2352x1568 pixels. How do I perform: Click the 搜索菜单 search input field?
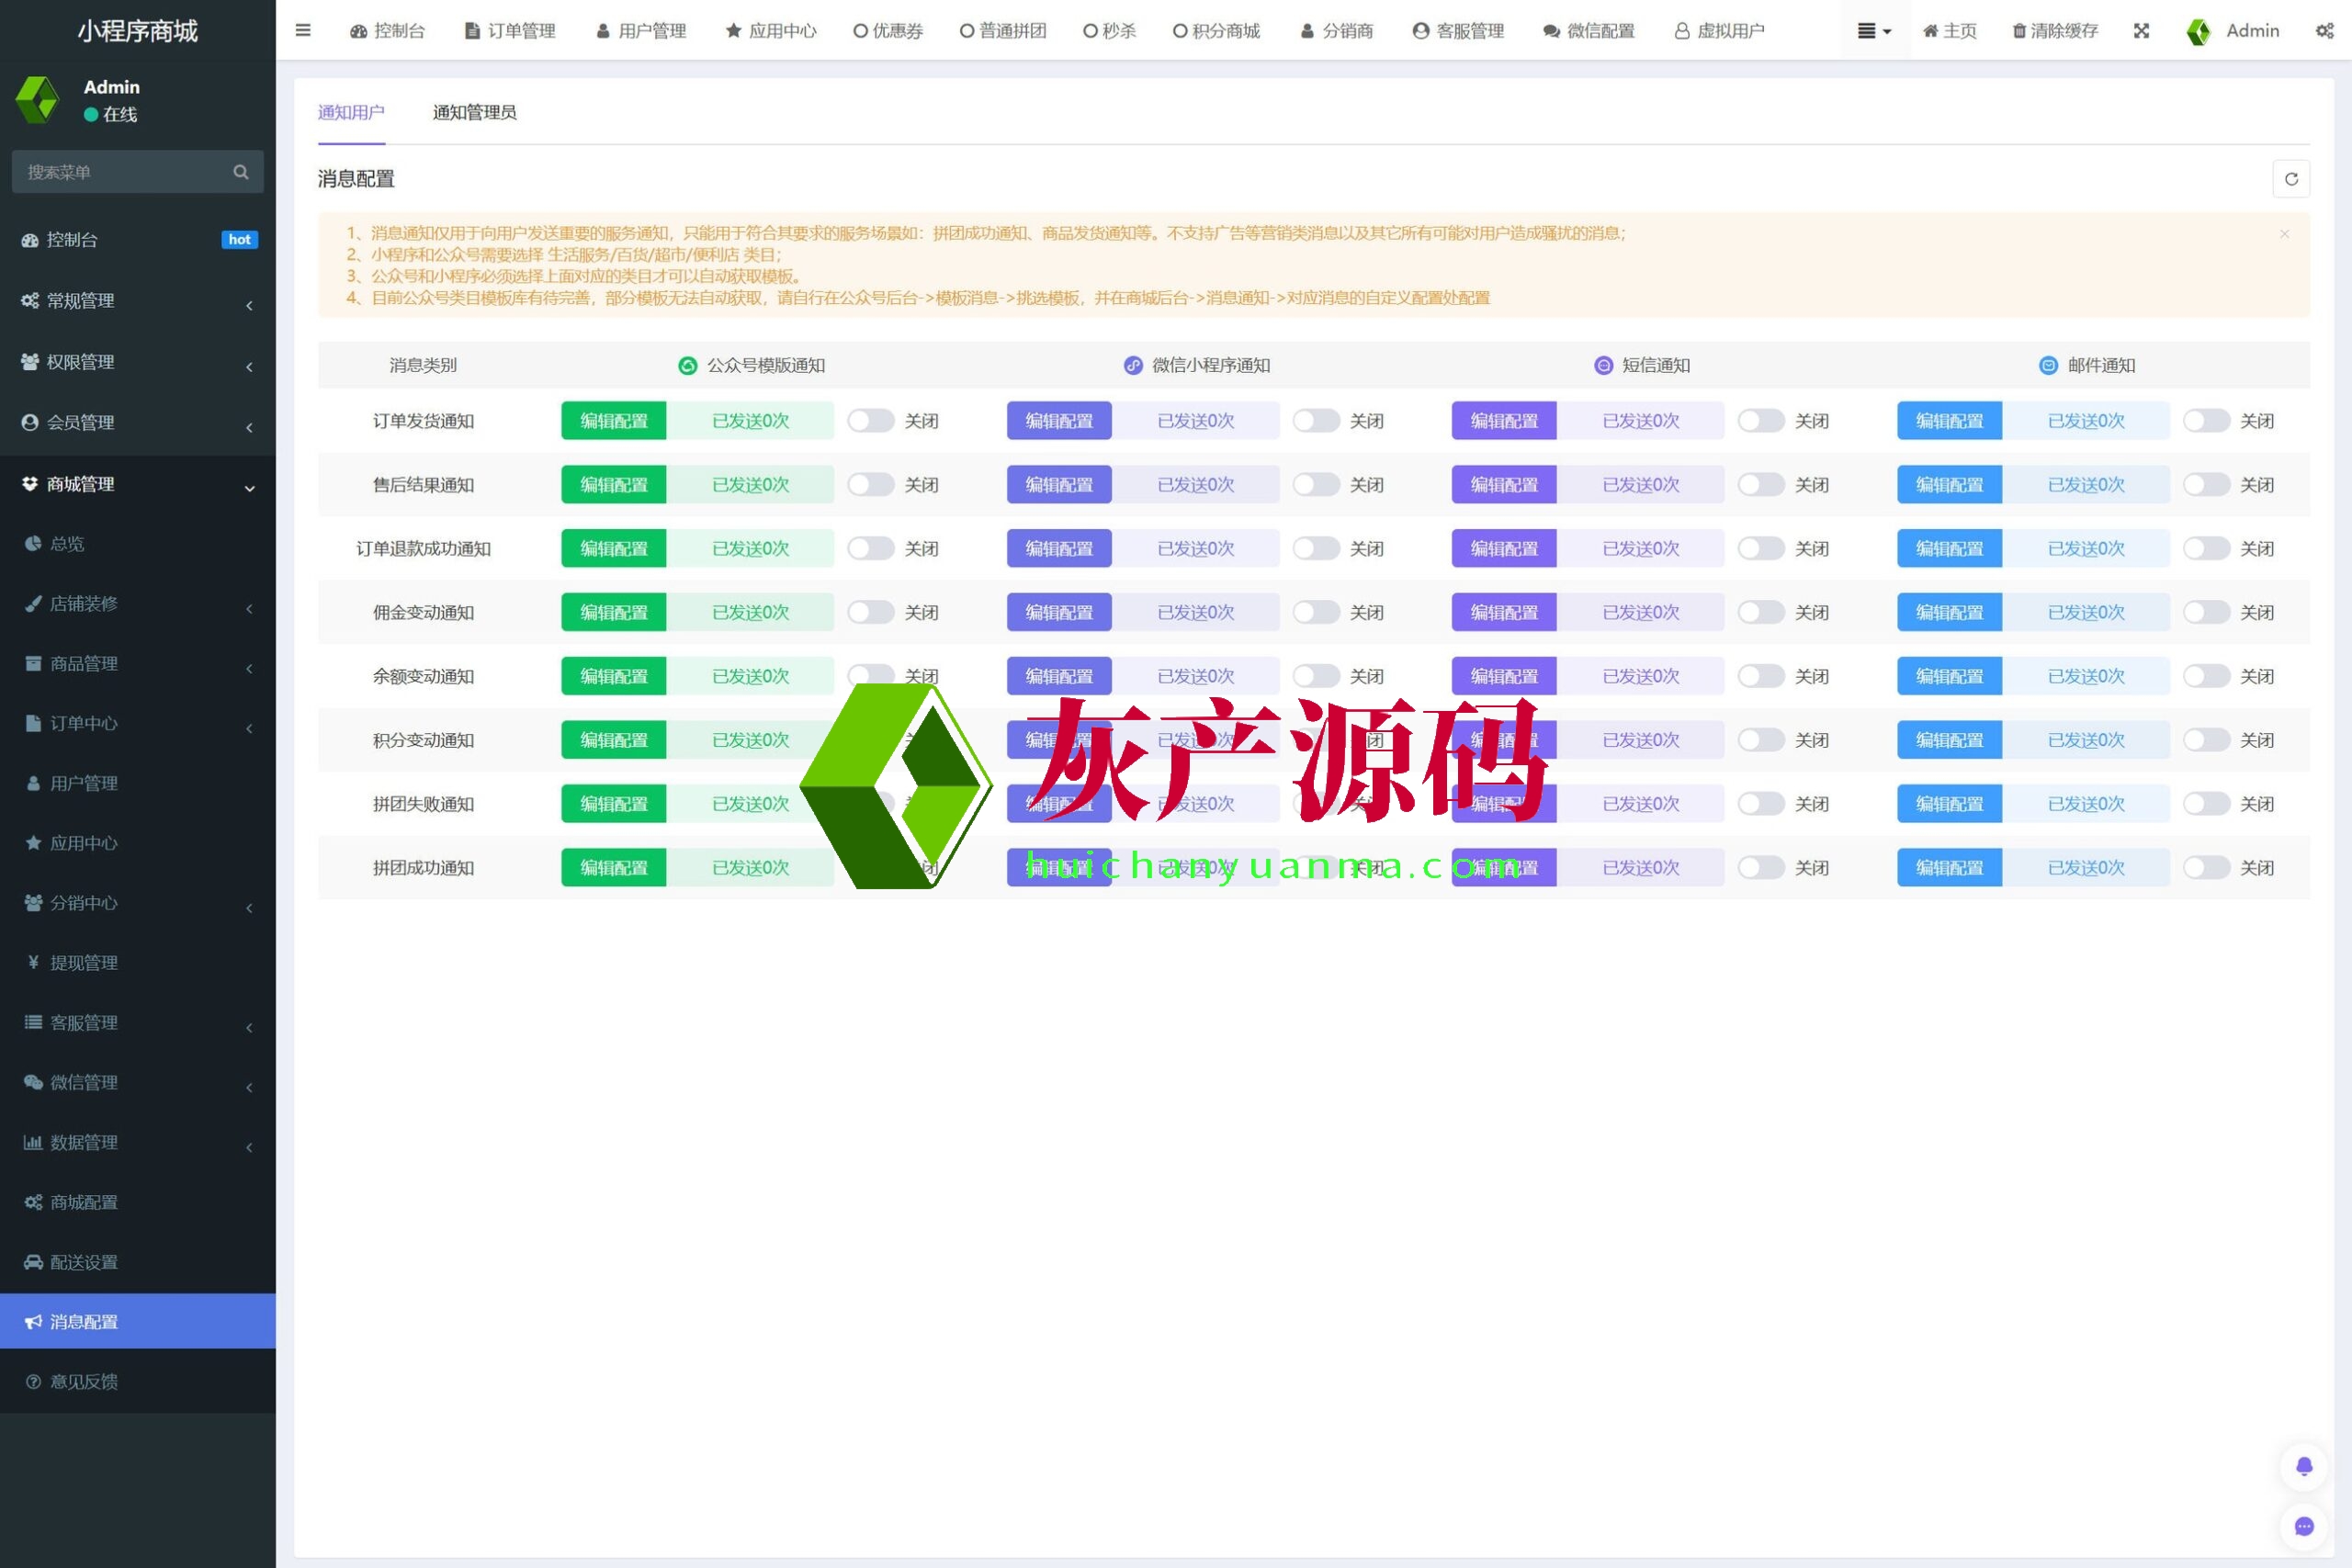coord(120,172)
